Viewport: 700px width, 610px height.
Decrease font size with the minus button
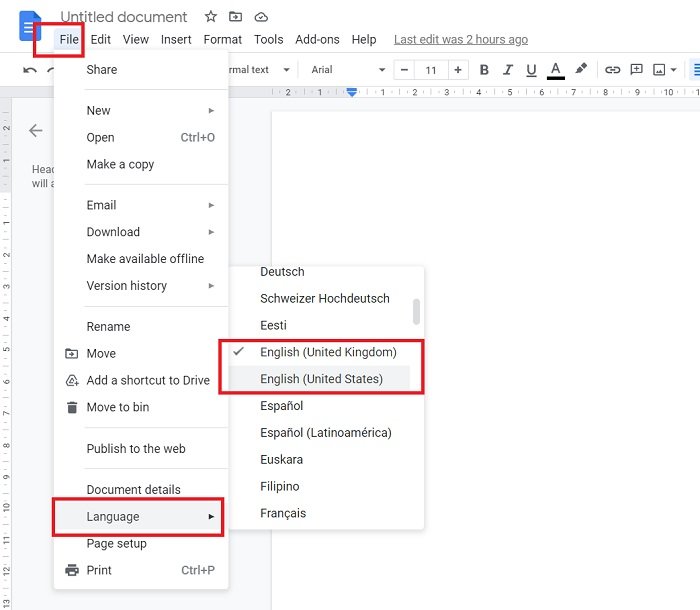coord(404,70)
